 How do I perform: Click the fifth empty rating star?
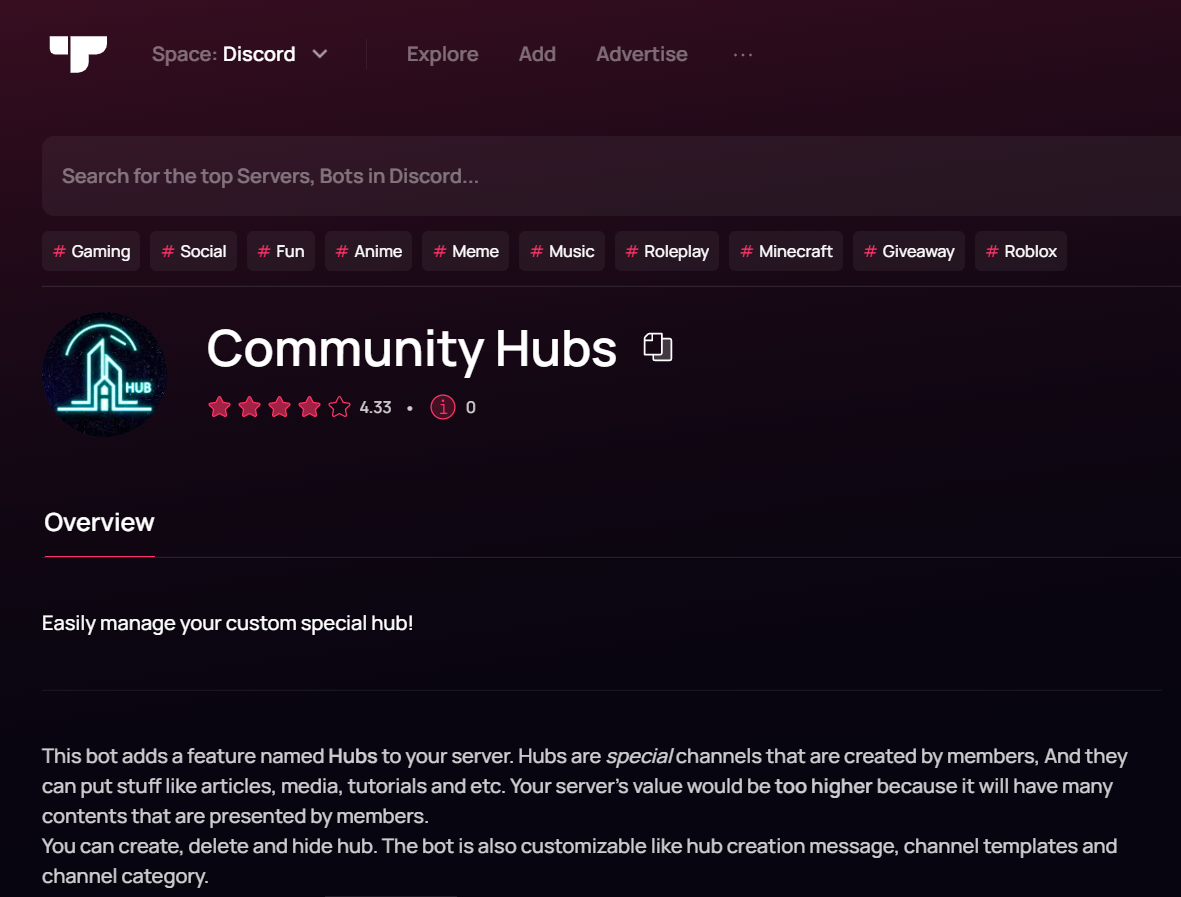[x=339, y=407]
